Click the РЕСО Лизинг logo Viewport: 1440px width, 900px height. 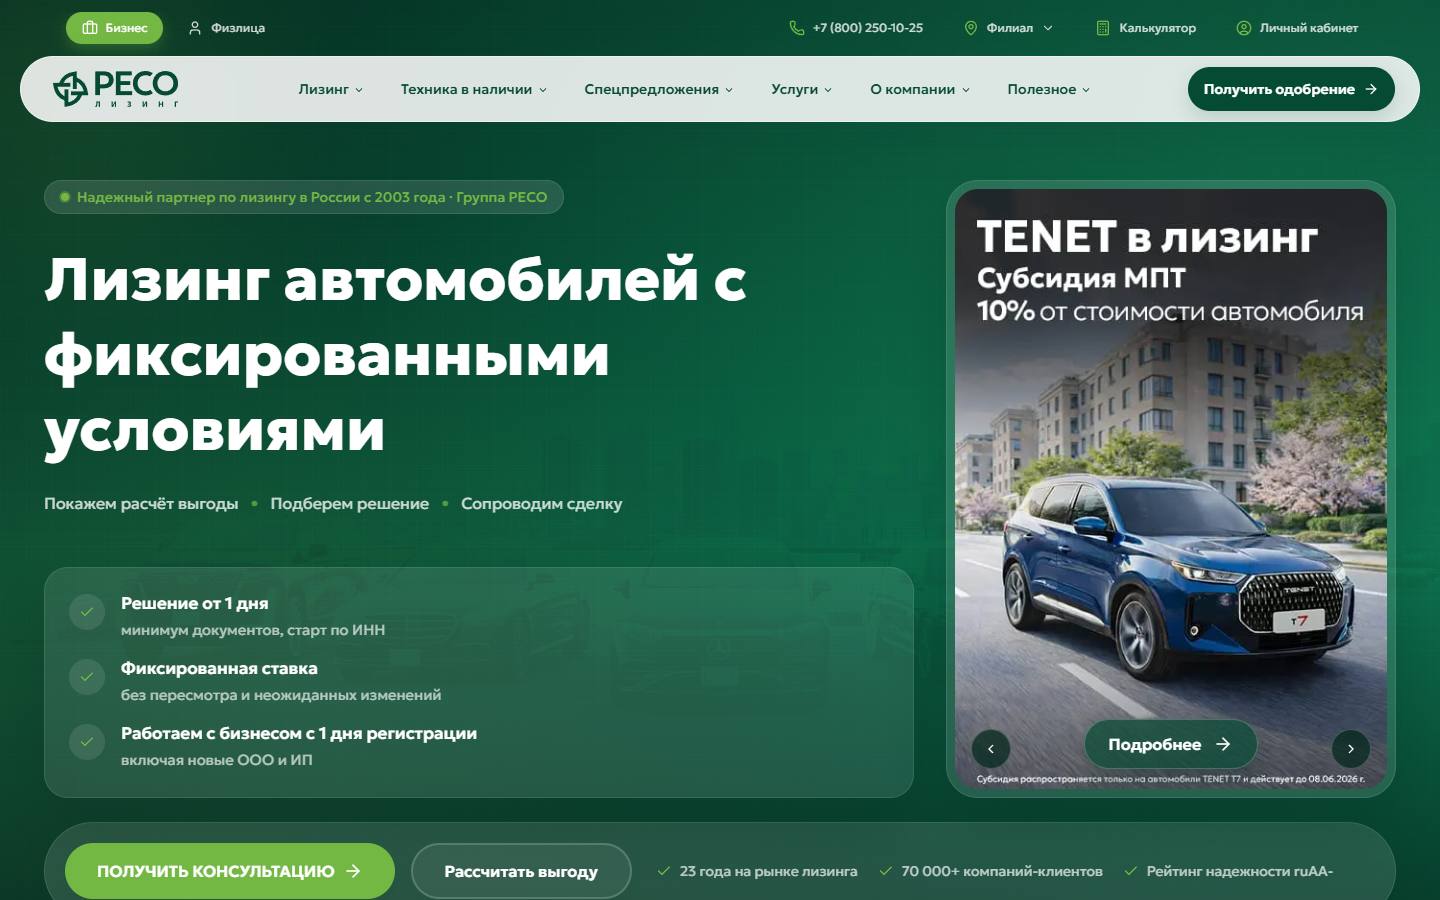(116, 89)
